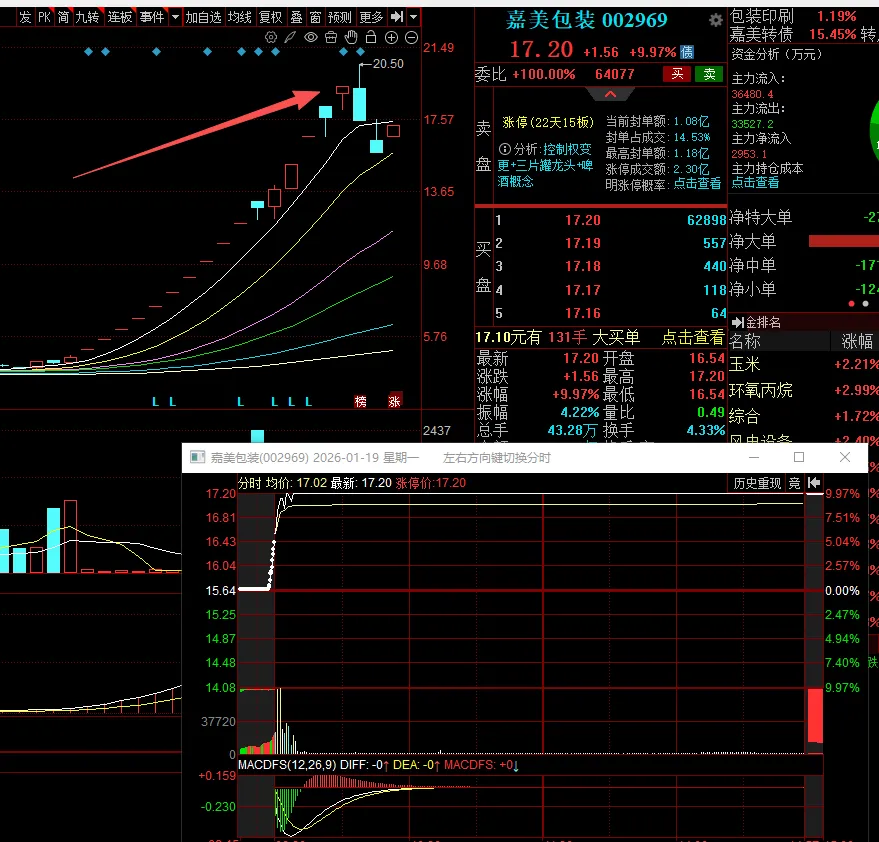Screen dimensions: 879x842
Task: Click the analysis info circle icon
Action: [x=505, y=149]
